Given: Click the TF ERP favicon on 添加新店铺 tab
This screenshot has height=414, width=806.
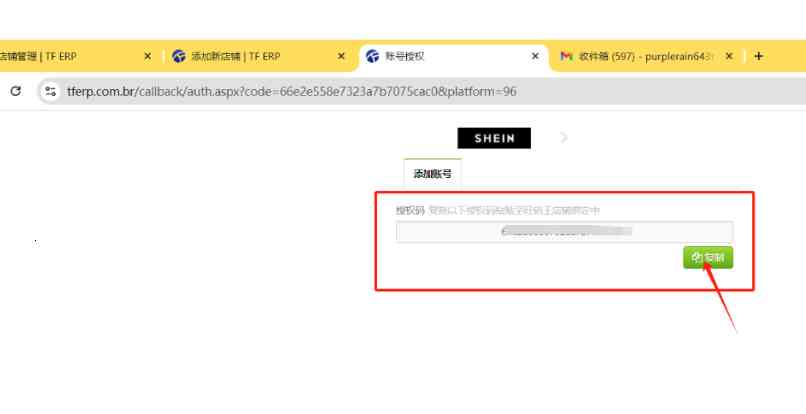Looking at the screenshot, I should pyautogui.click(x=179, y=56).
